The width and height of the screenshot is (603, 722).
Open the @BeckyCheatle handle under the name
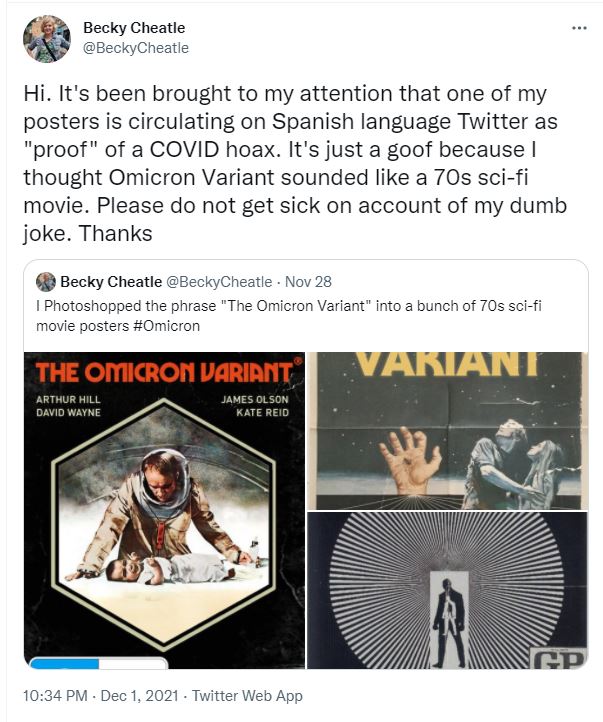pos(136,48)
